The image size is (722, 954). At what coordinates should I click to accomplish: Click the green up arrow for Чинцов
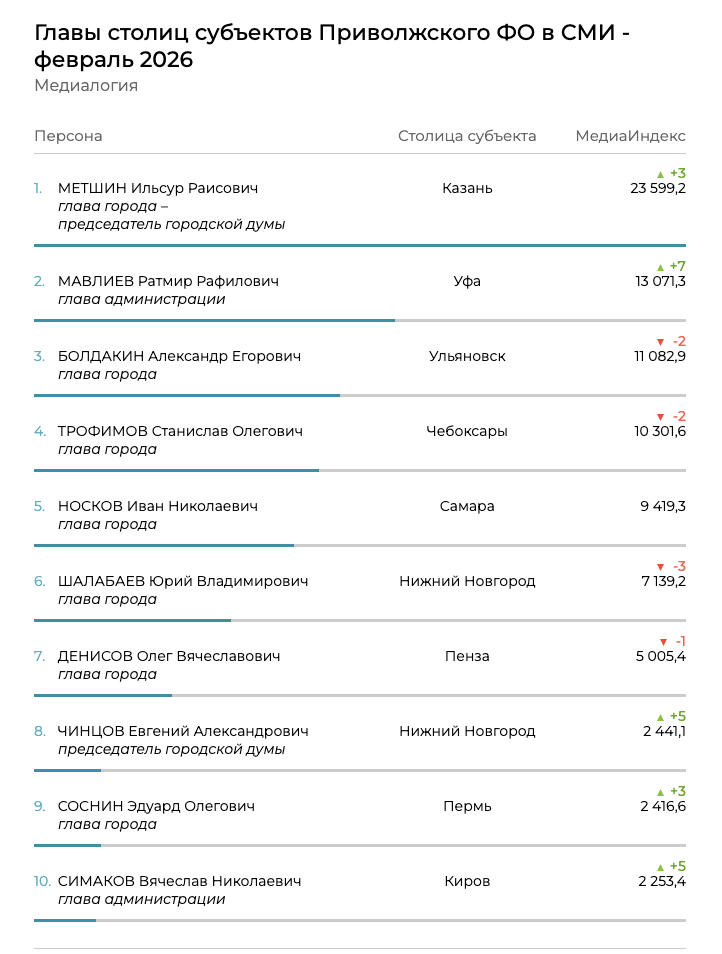(x=660, y=717)
